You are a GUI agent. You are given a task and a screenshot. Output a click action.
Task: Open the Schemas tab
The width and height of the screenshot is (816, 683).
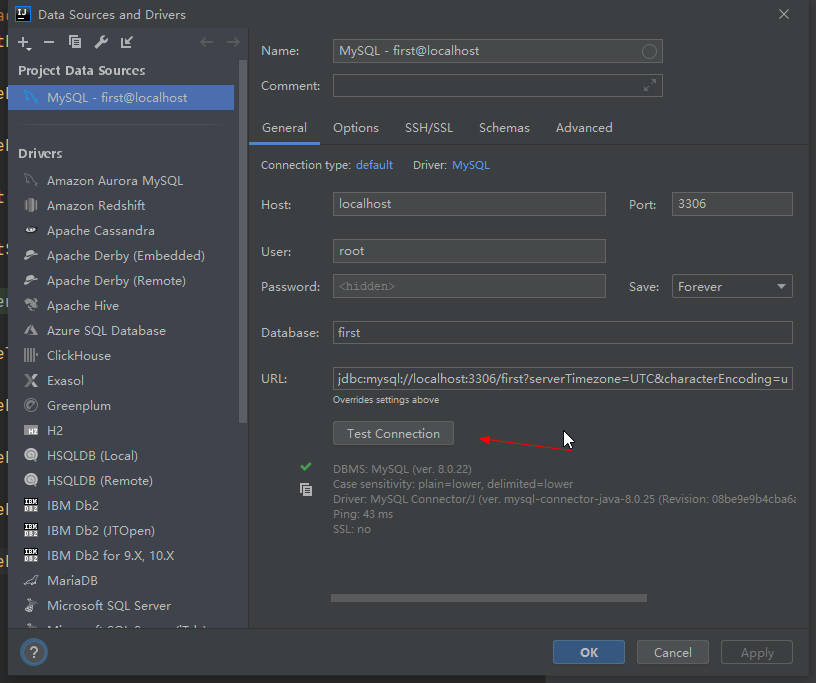point(504,128)
